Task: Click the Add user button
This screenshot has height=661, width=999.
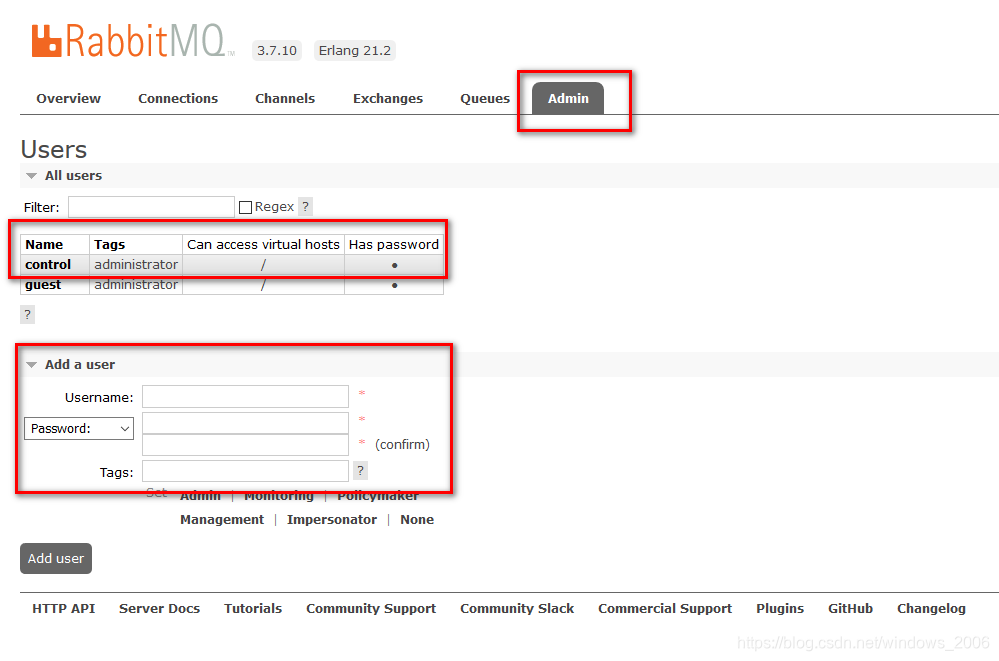Action: pyautogui.click(x=56, y=558)
